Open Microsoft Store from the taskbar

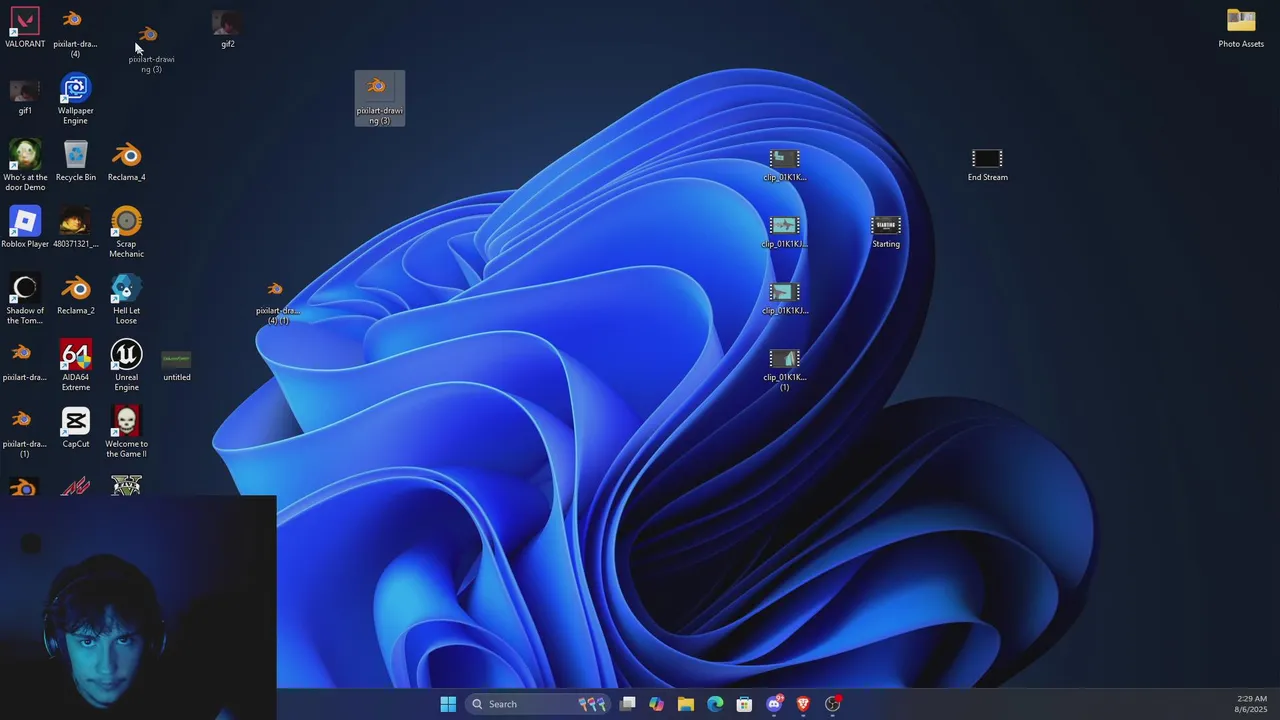click(x=744, y=704)
